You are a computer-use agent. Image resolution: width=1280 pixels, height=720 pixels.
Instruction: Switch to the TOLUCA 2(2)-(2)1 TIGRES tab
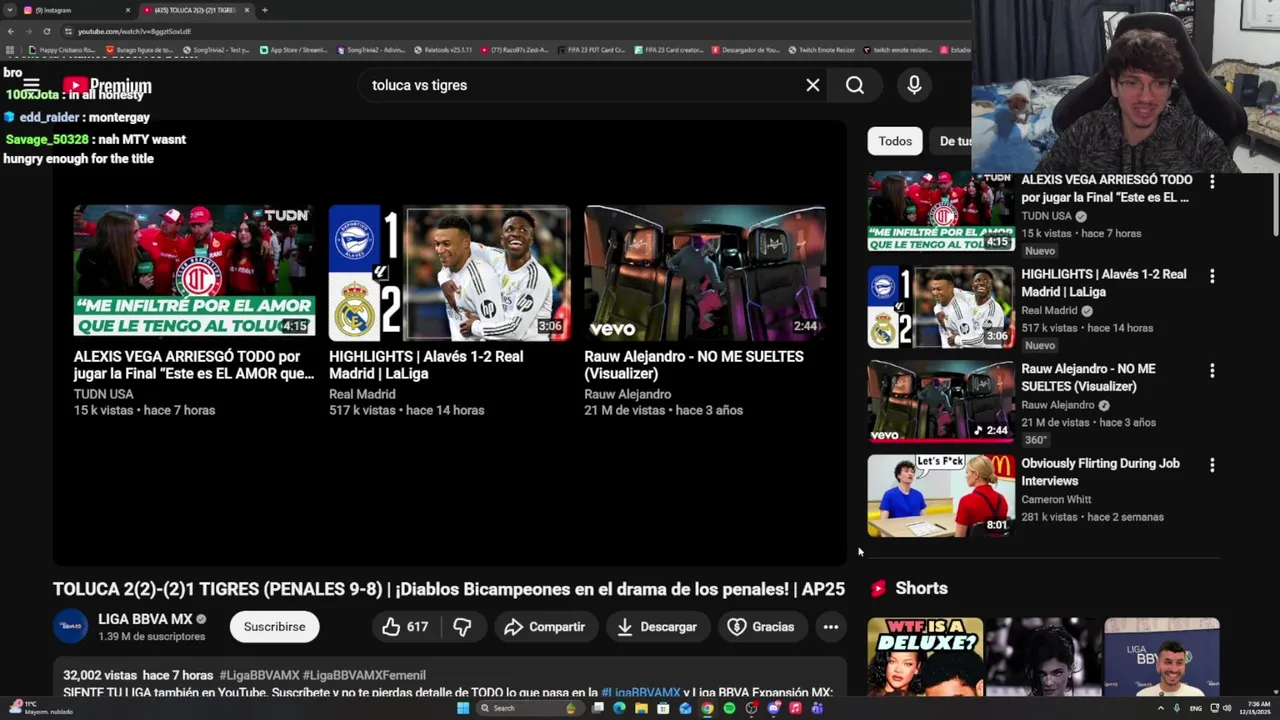pyautogui.click(x=195, y=10)
